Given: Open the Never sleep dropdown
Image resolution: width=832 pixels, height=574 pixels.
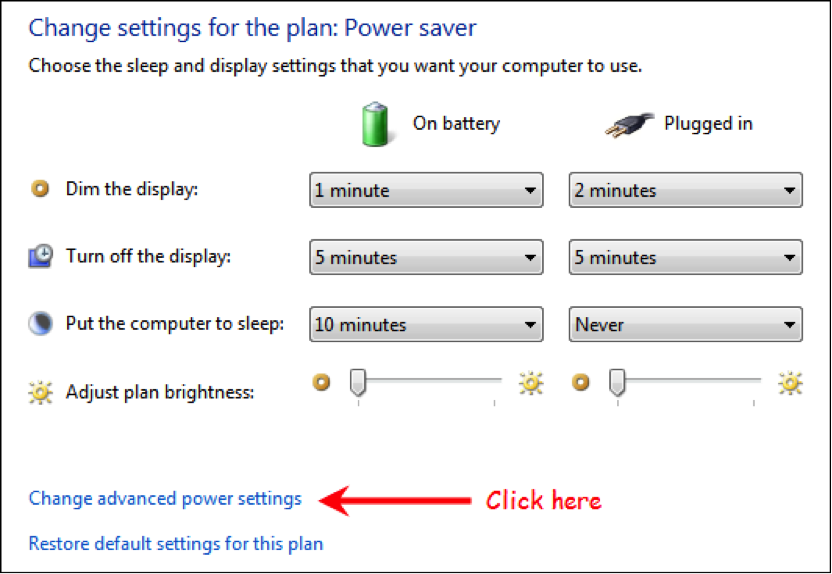Looking at the screenshot, I should (x=686, y=324).
